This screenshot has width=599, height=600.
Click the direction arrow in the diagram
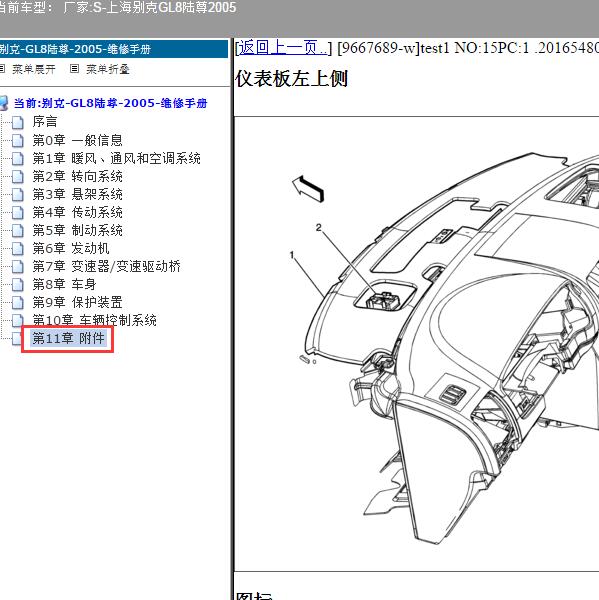tap(308, 188)
